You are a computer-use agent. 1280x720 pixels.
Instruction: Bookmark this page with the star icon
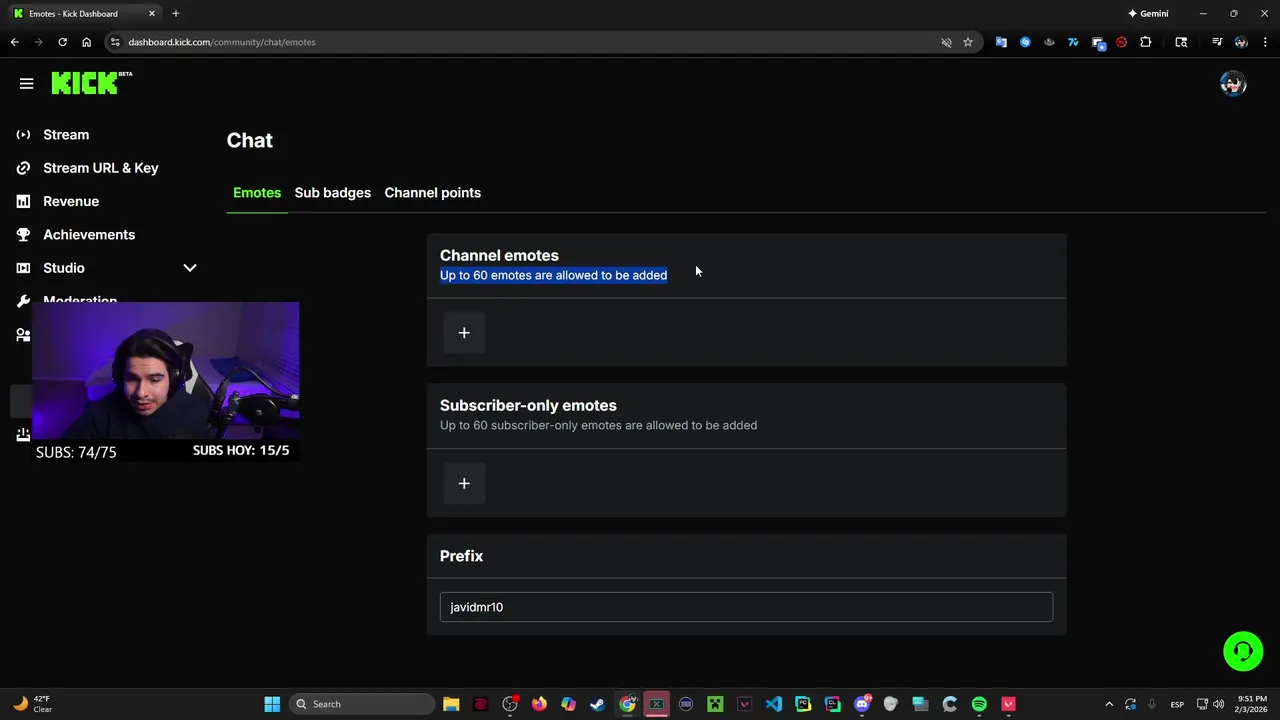pos(968,42)
